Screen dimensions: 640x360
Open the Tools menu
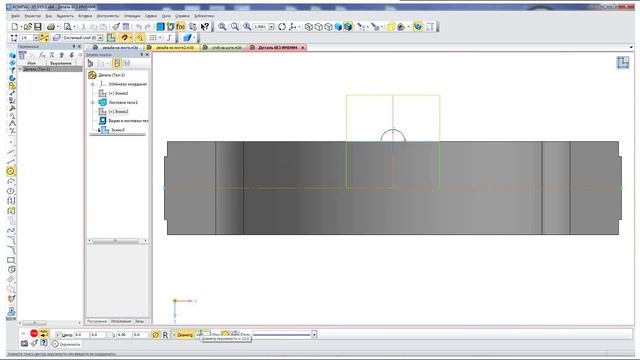pyautogui.click(x=107, y=16)
